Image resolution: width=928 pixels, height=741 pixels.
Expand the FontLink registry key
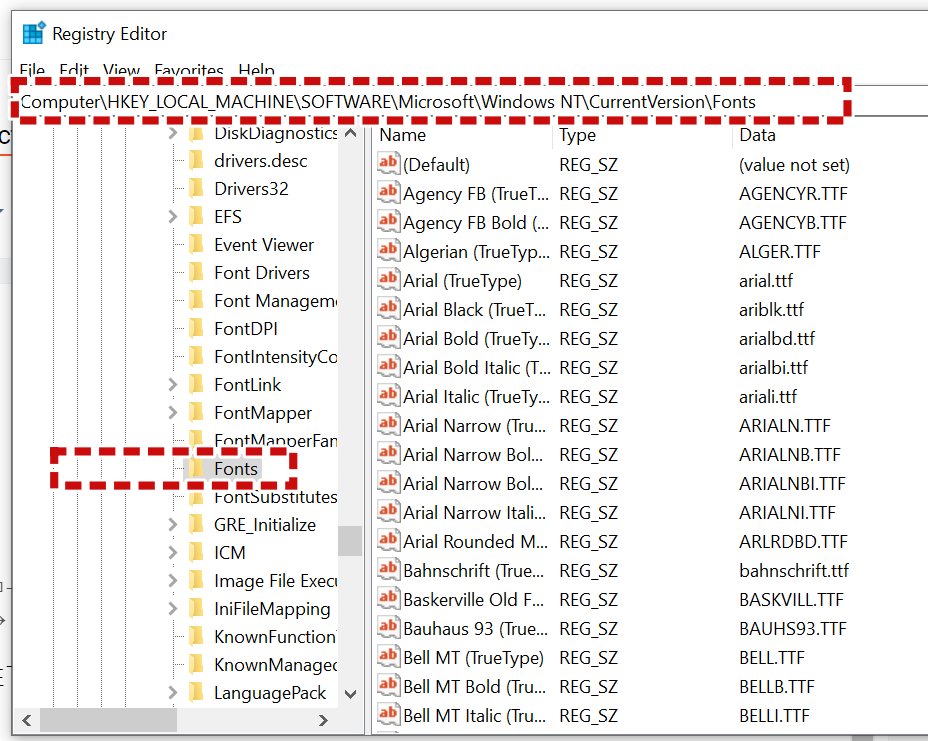coord(172,385)
